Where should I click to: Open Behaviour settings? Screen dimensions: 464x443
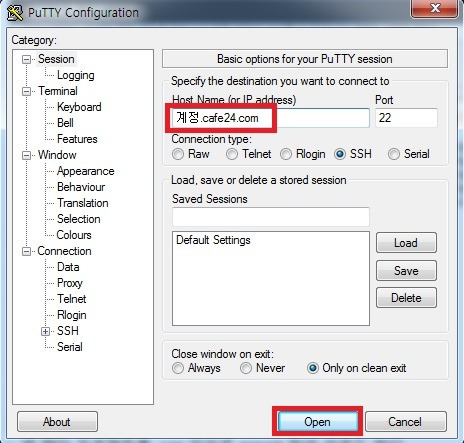[x=81, y=187]
